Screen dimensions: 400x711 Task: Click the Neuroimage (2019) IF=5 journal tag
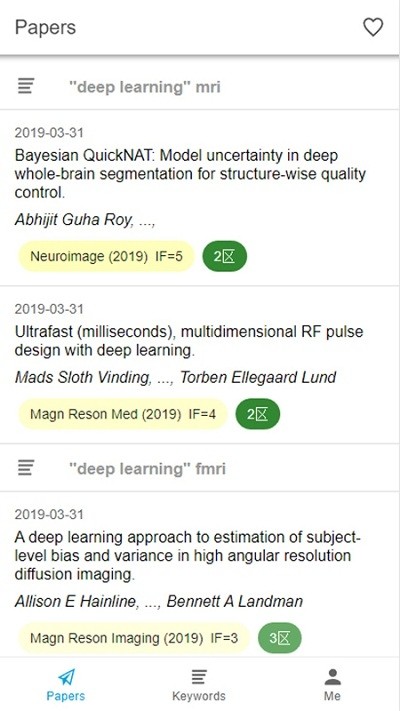tap(107, 257)
